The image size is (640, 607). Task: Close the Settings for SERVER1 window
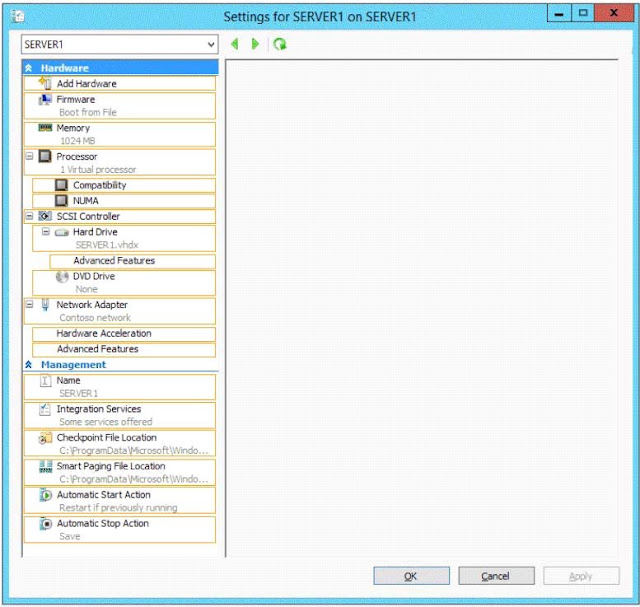[614, 13]
